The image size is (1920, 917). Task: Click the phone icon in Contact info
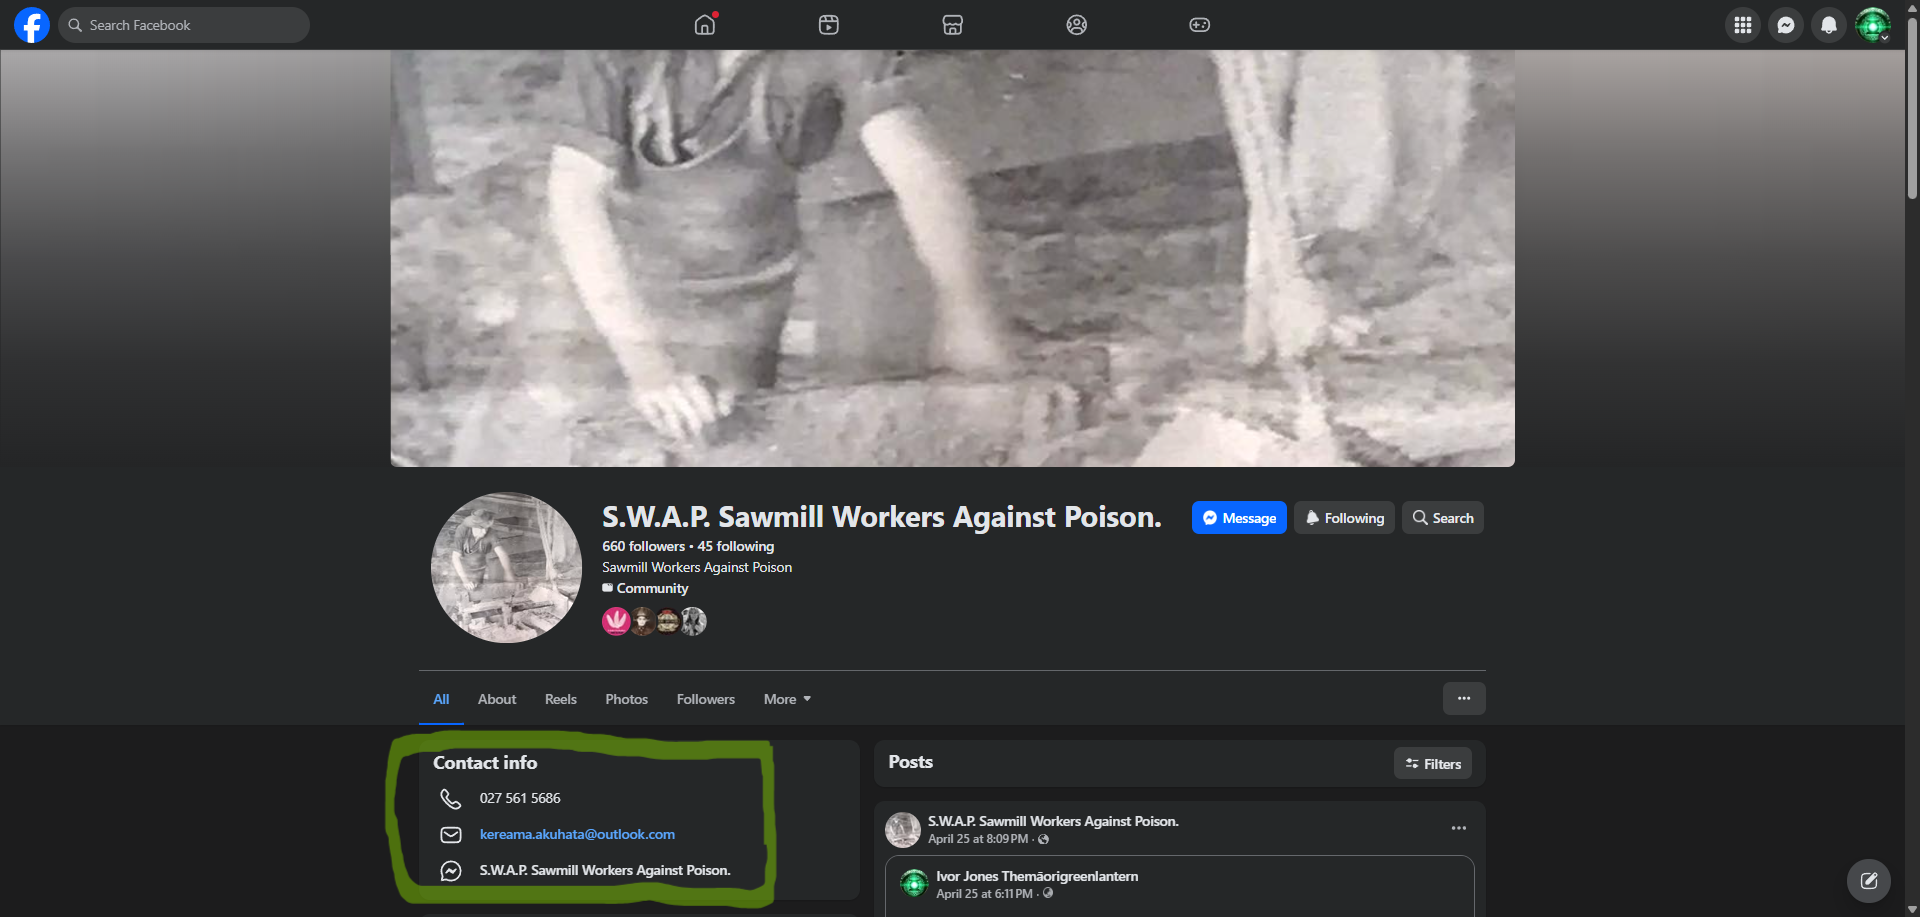click(451, 798)
